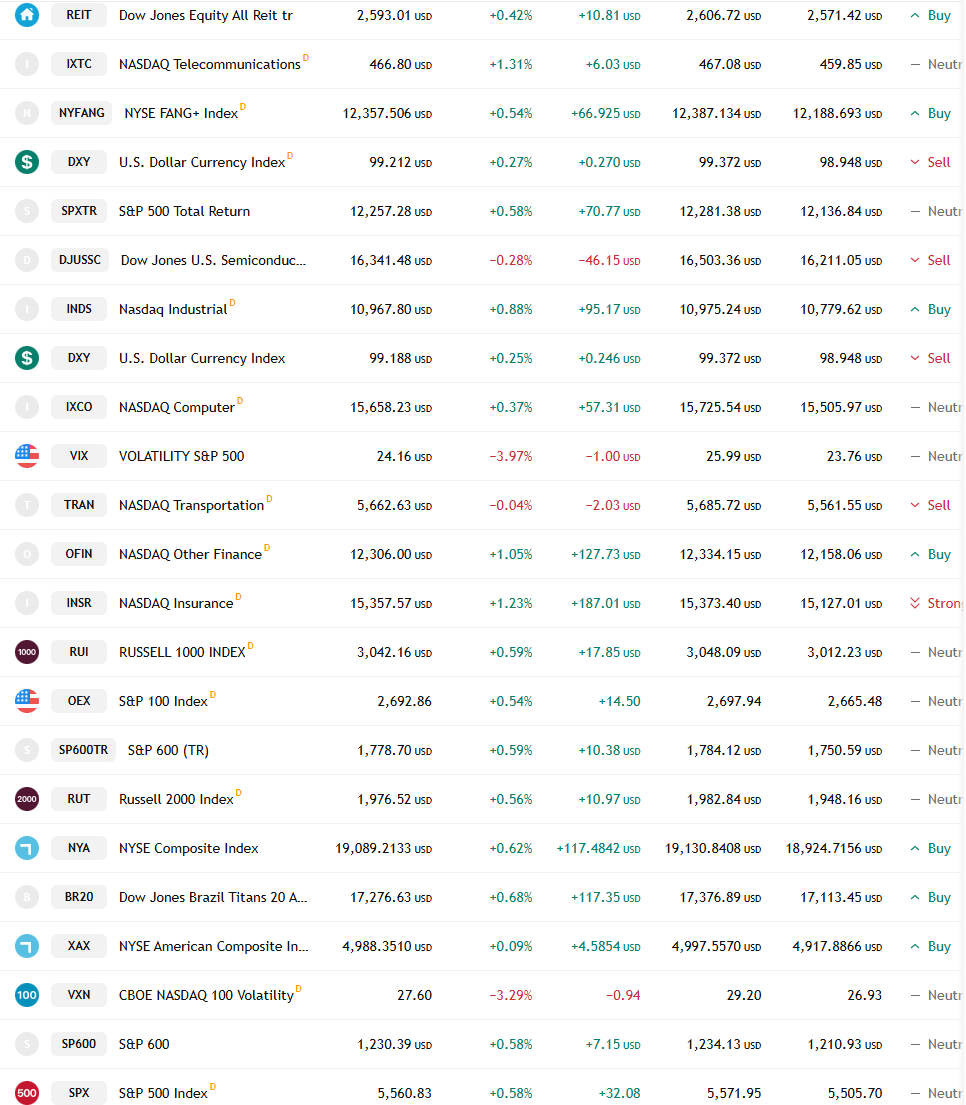
Task: Open NASDAQ Other Finance index page
Action: coord(190,555)
